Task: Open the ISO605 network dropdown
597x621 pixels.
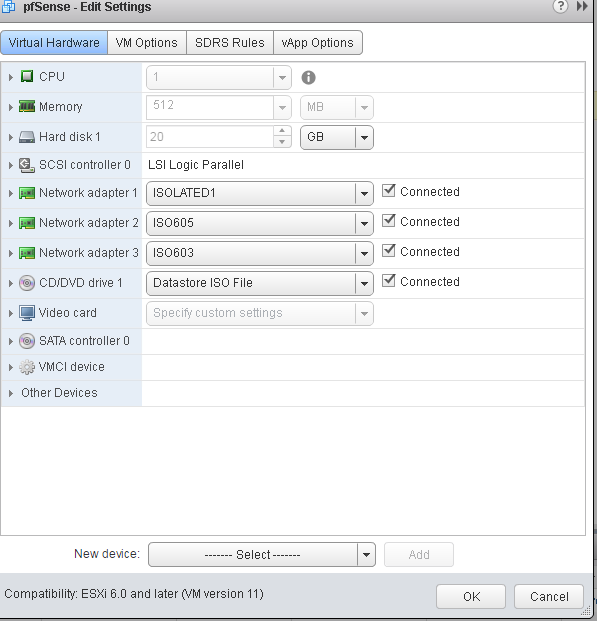Action: click(259, 223)
